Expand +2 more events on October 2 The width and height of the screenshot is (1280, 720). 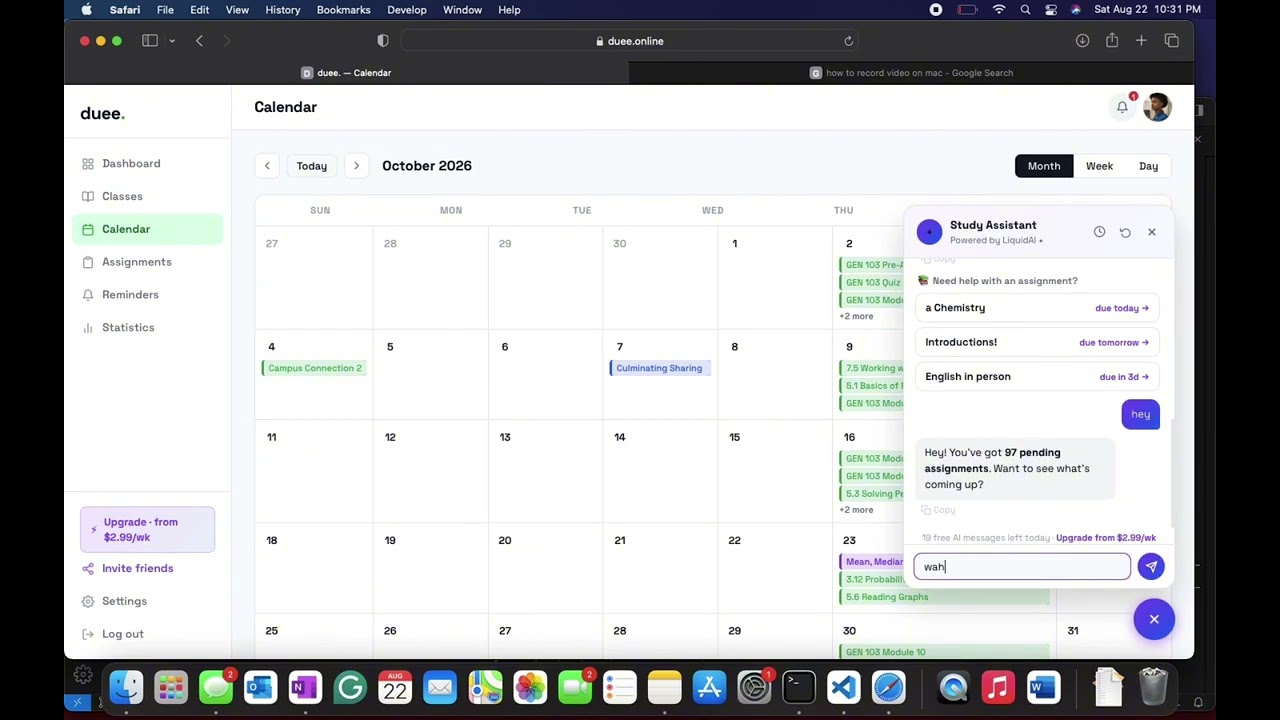point(856,316)
